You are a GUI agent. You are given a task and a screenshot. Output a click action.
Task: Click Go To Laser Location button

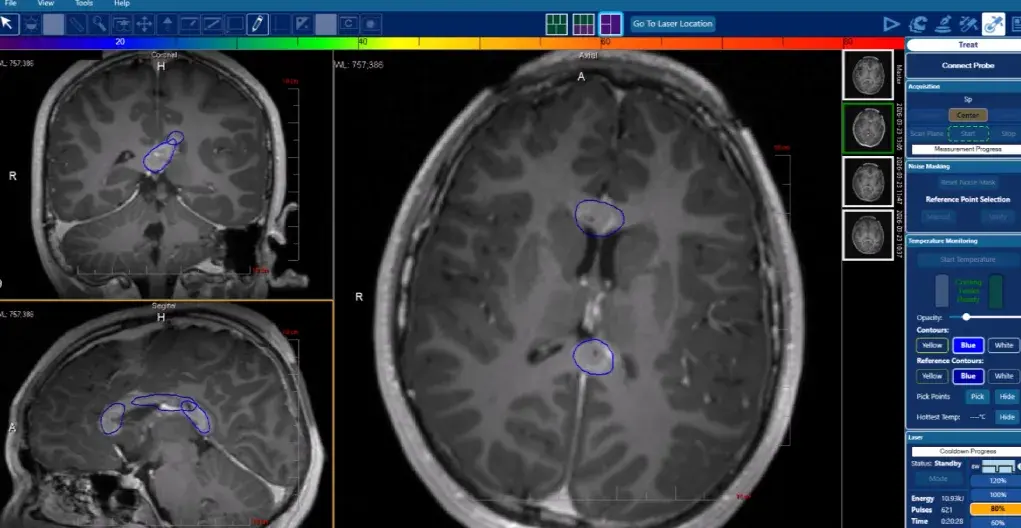tap(673, 24)
